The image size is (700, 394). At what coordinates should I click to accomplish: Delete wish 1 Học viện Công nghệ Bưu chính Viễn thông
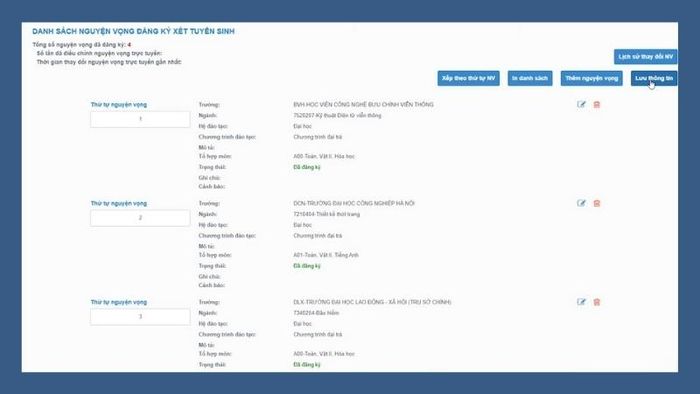596,104
